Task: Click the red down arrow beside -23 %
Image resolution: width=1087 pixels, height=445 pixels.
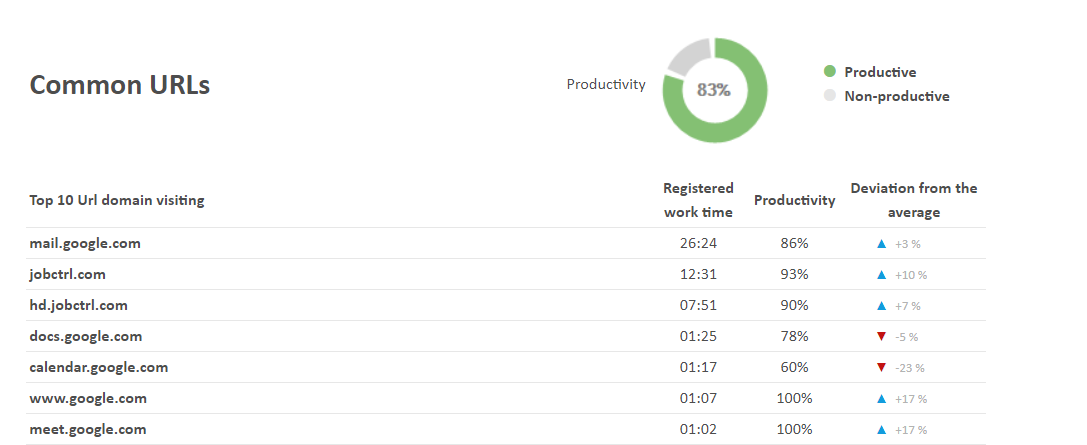Action: point(881,367)
